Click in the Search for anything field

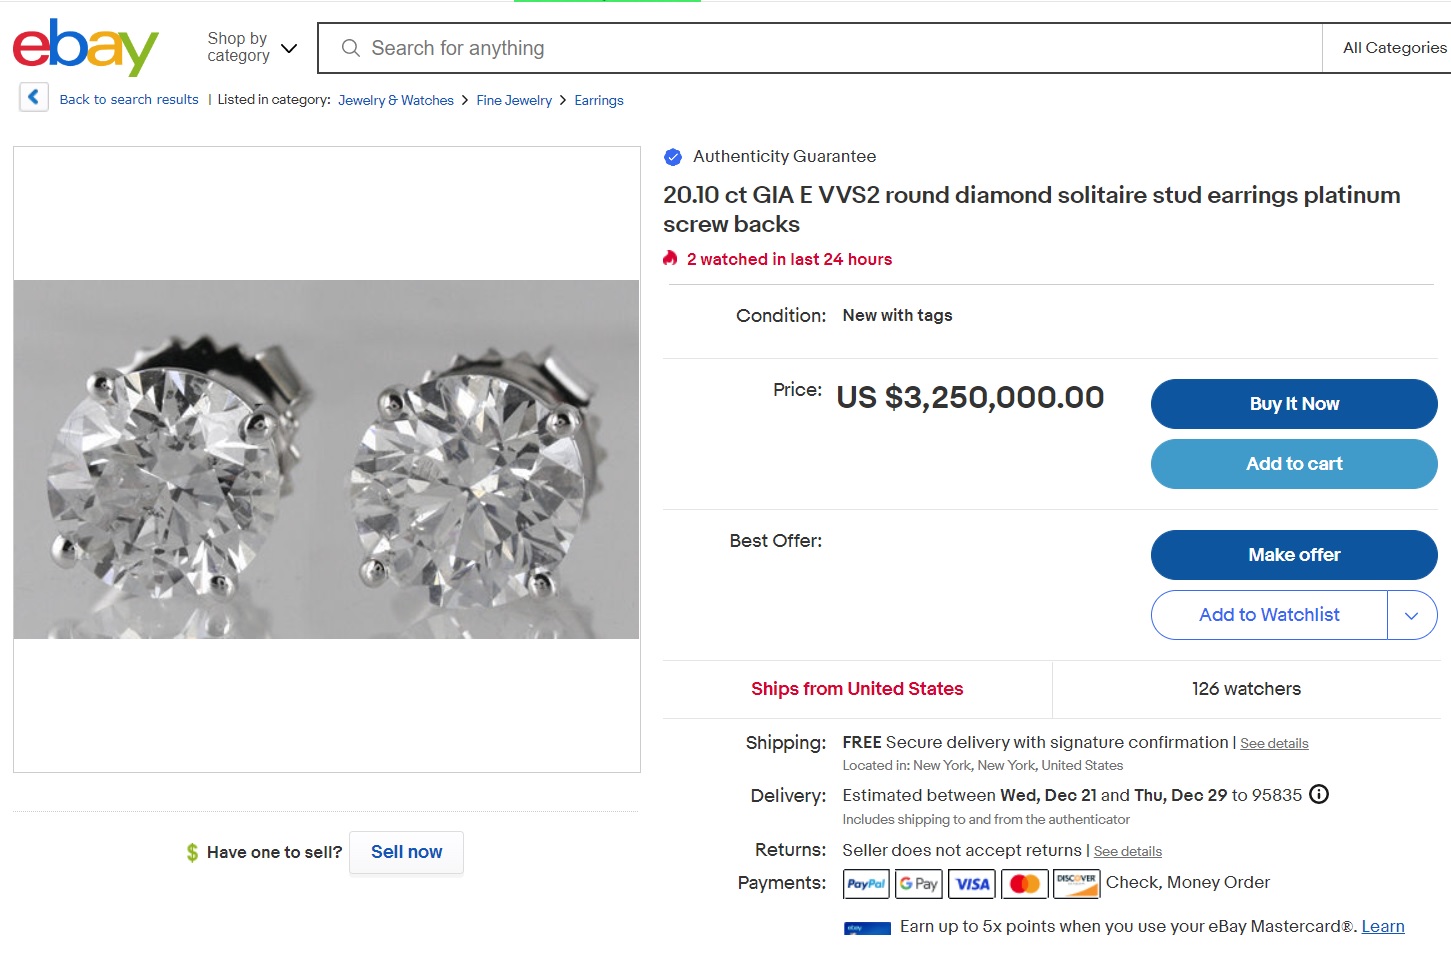click(820, 48)
